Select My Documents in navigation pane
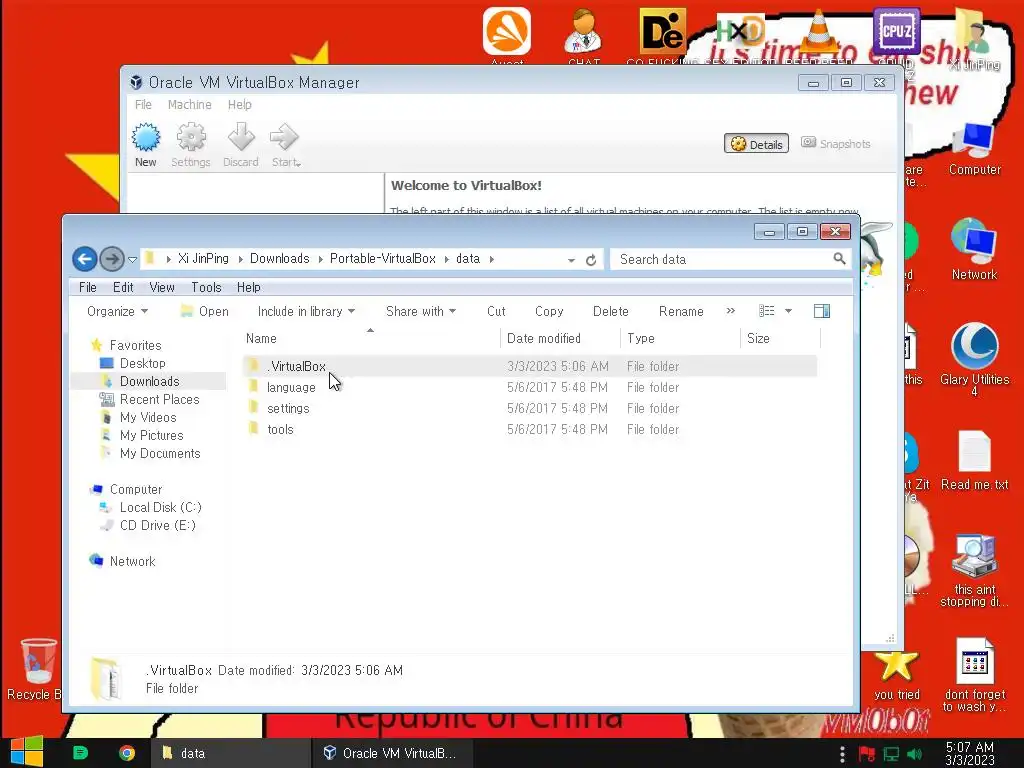Screen dimensions: 1024x768 point(160,453)
